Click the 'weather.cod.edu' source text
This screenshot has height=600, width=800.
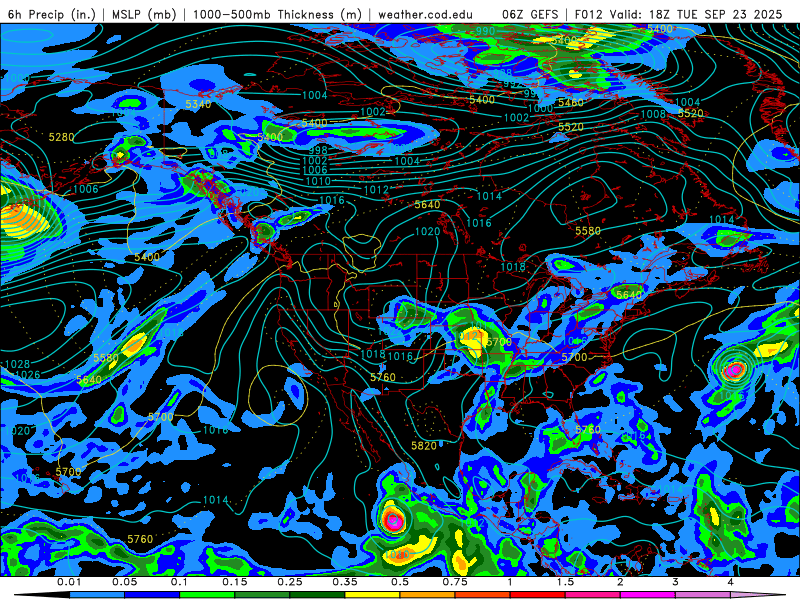click(x=425, y=14)
